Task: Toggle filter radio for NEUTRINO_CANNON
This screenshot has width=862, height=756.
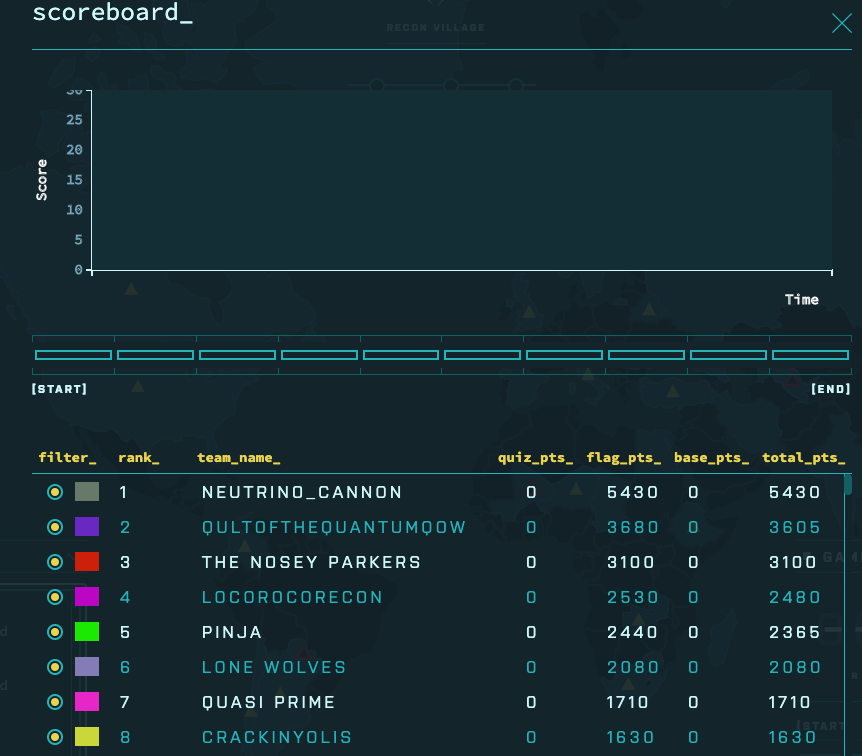Action: click(55, 492)
